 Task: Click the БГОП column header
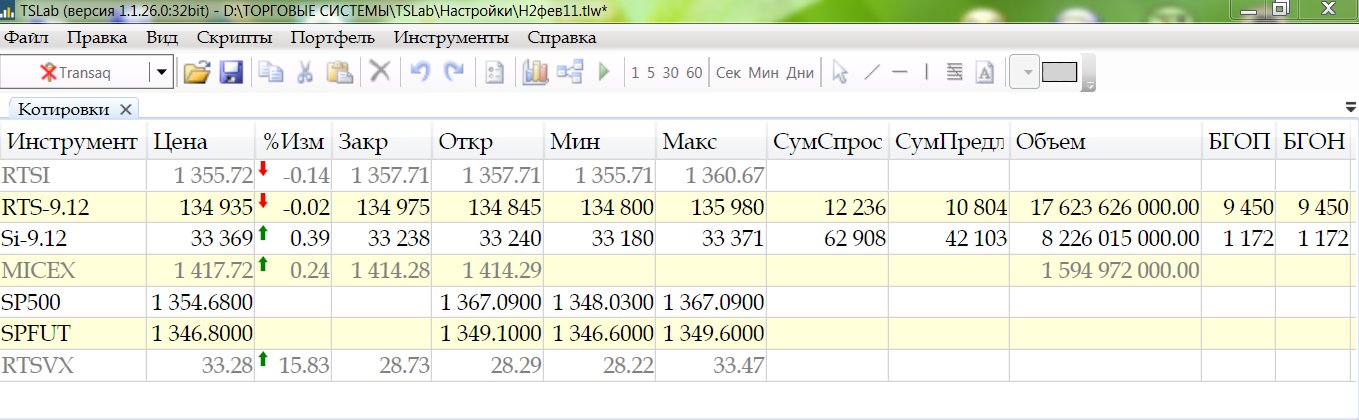pos(1240,142)
